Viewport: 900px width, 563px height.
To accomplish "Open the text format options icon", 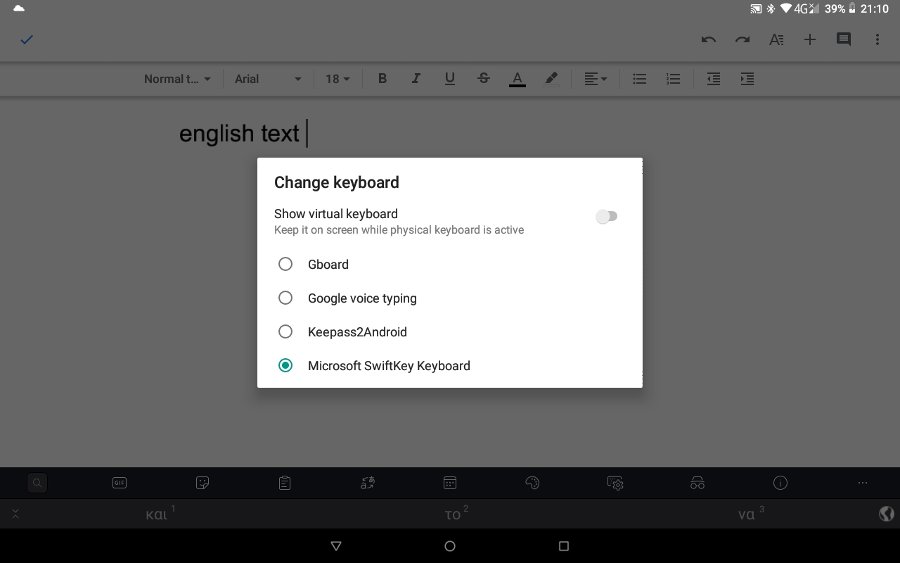I will (x=776, y=40).
